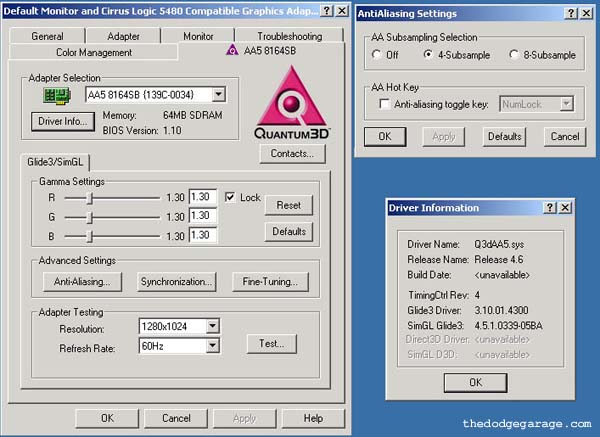Click Help in the main properties window
The image size is (600, 437).
coord(313,418)
